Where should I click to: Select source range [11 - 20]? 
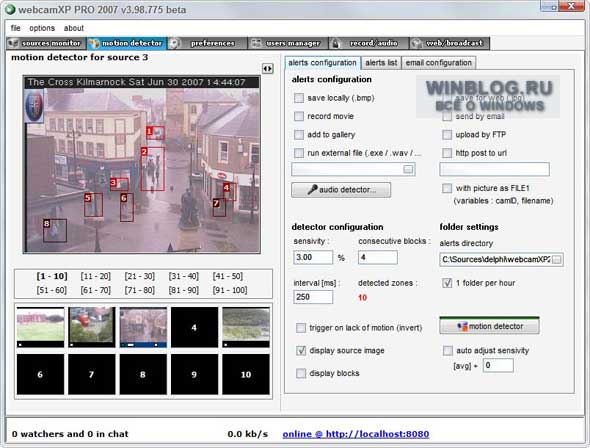tap(96, 276)
